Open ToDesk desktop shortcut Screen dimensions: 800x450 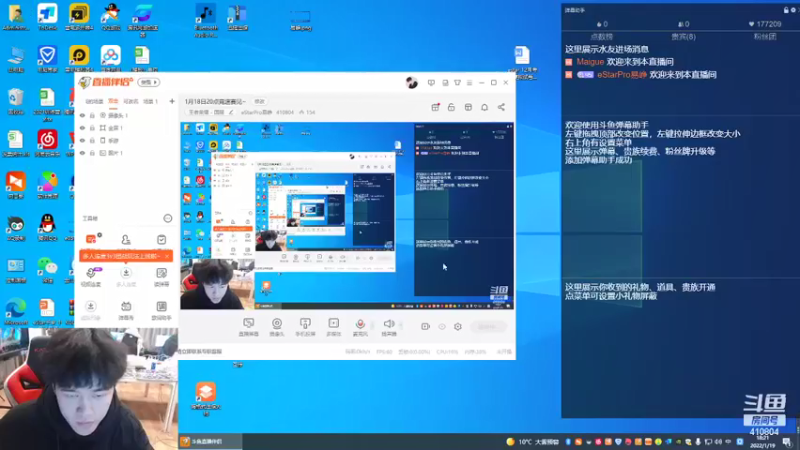pos(47,18)
